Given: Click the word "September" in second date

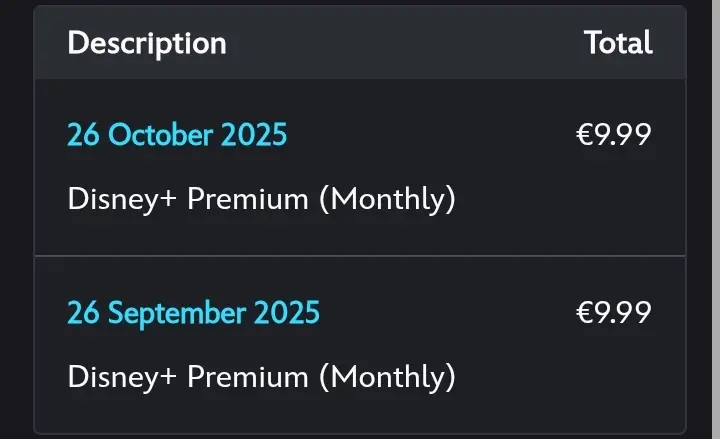Looking at the screenshot, I should pyautogui.click(x=177, y=314).
